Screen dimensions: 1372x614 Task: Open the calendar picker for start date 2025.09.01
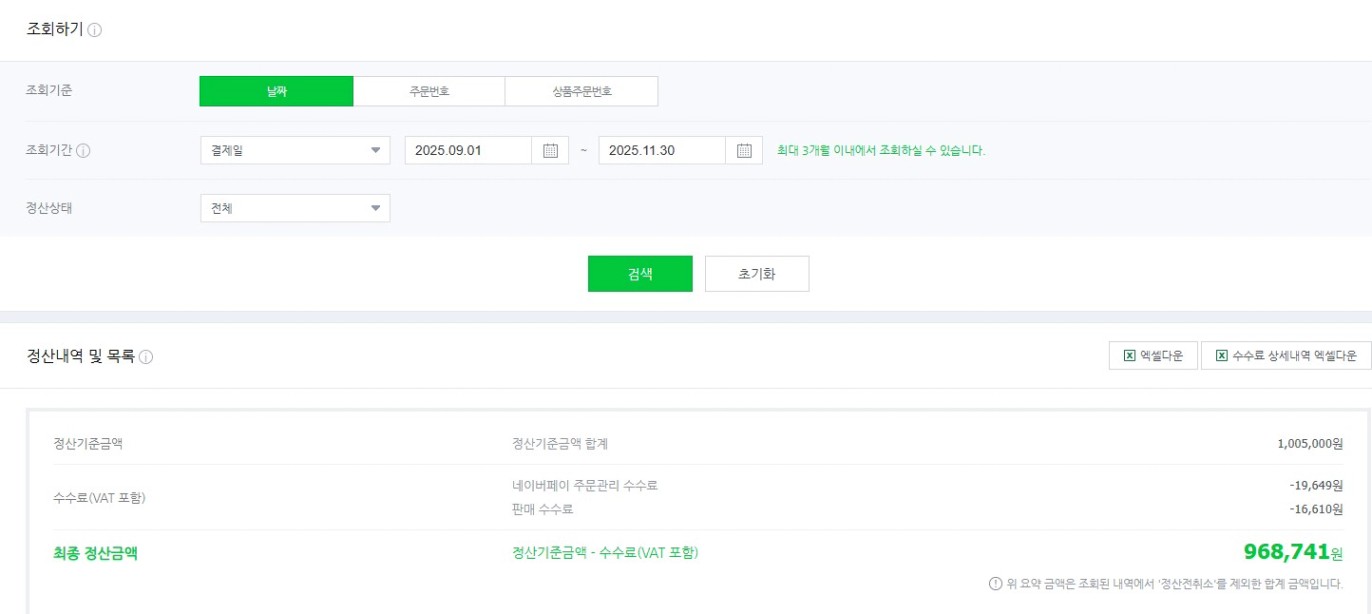click(x=550, y=151)
